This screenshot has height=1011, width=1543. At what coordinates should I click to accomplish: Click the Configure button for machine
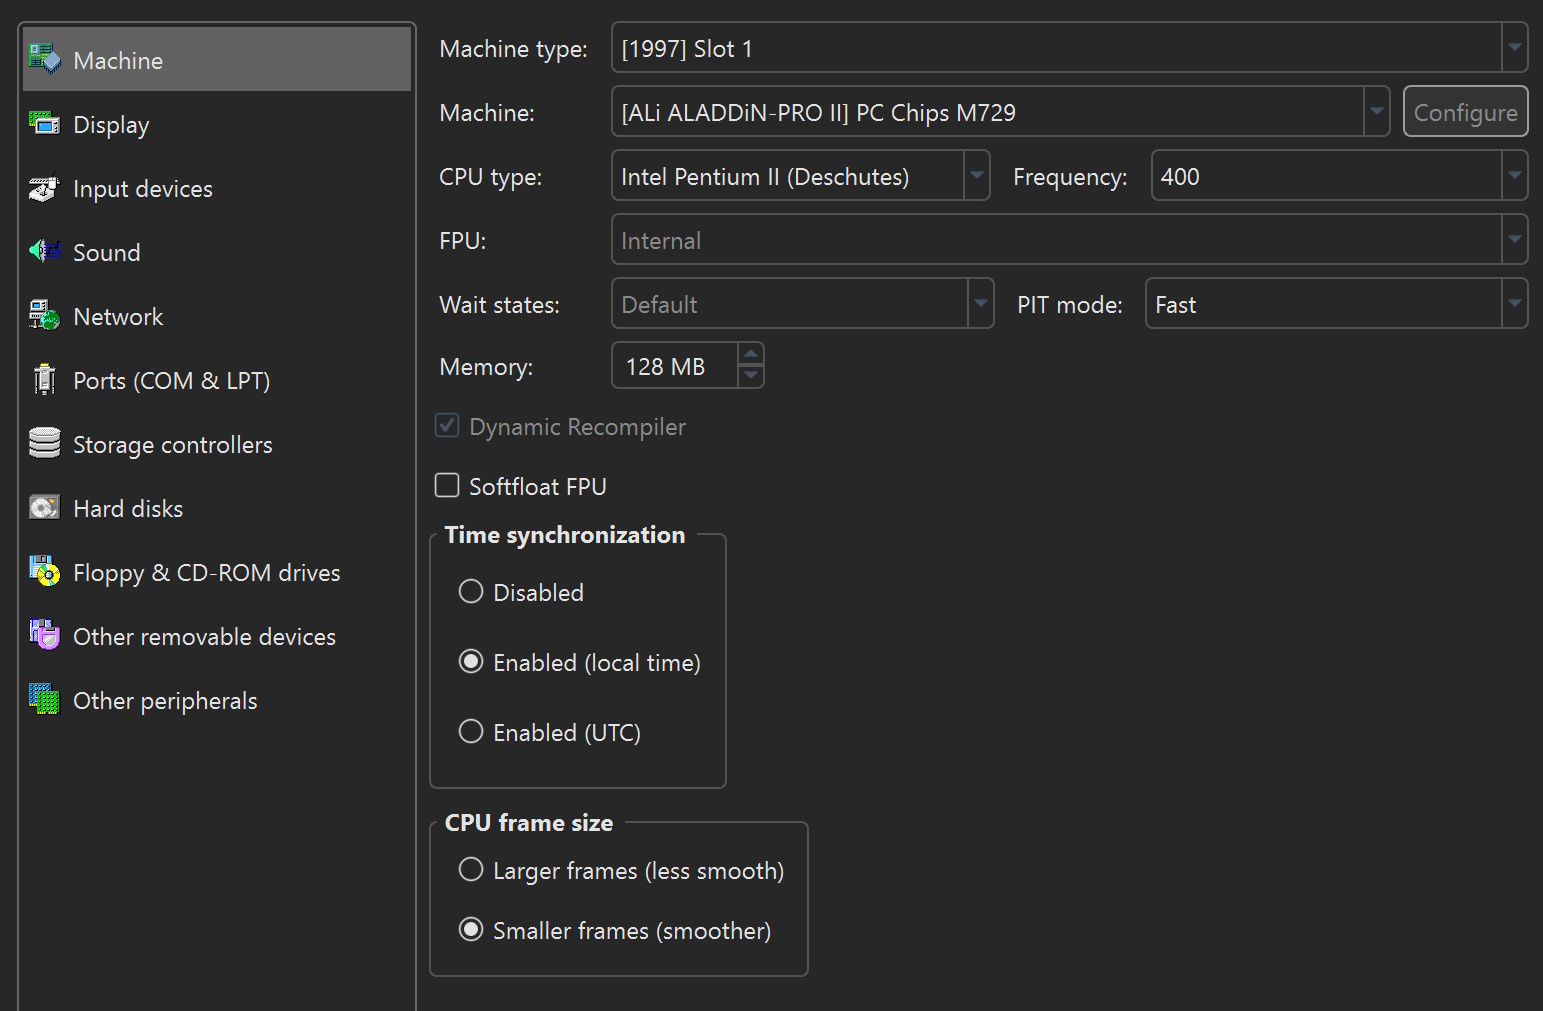[x=1465, y=112]
